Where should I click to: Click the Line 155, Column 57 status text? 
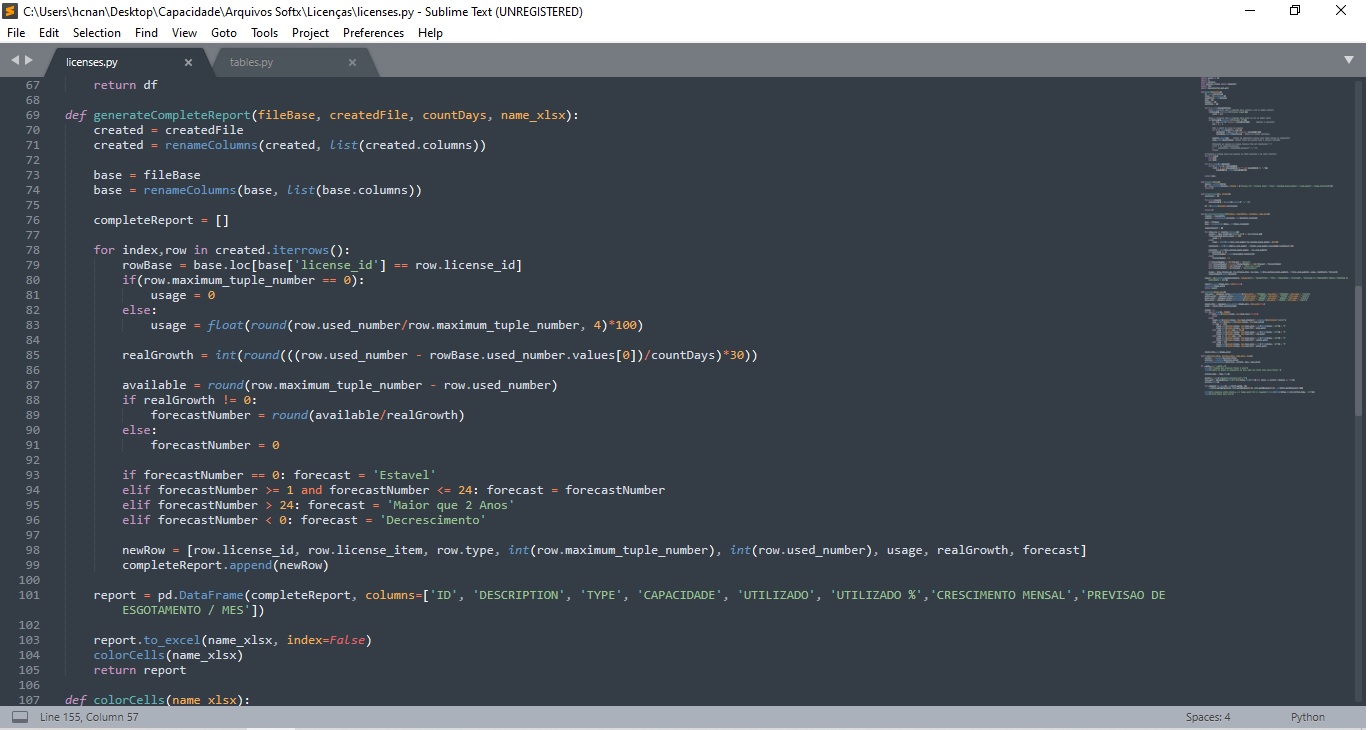(89, 717)
